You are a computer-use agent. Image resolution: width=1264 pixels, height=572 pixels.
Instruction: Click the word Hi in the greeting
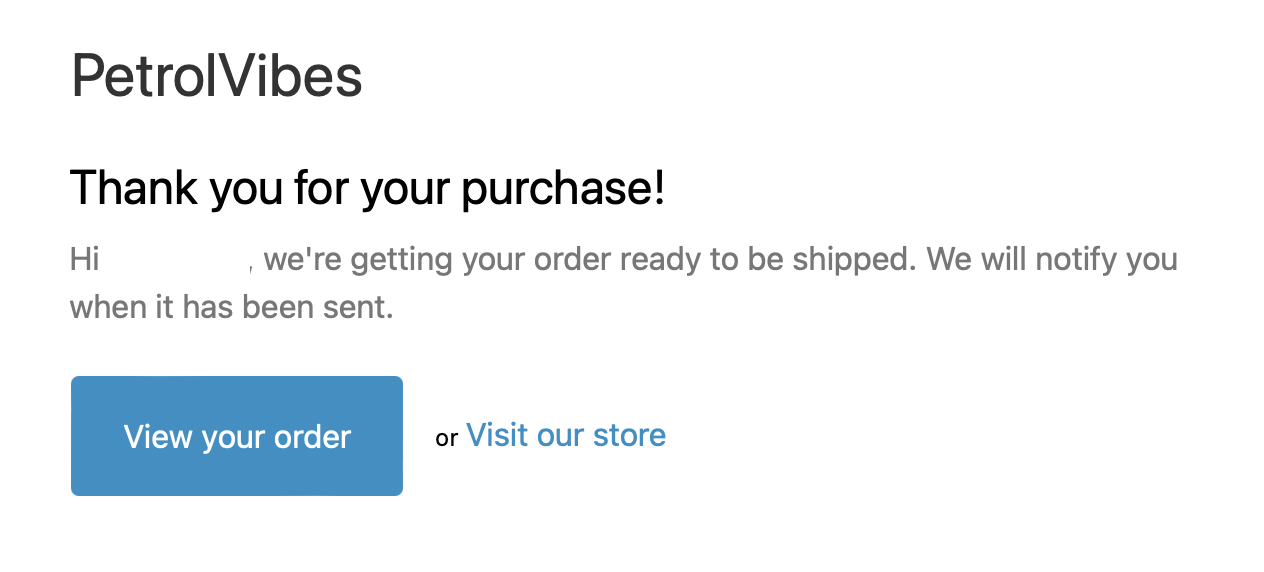pos(84,259)
